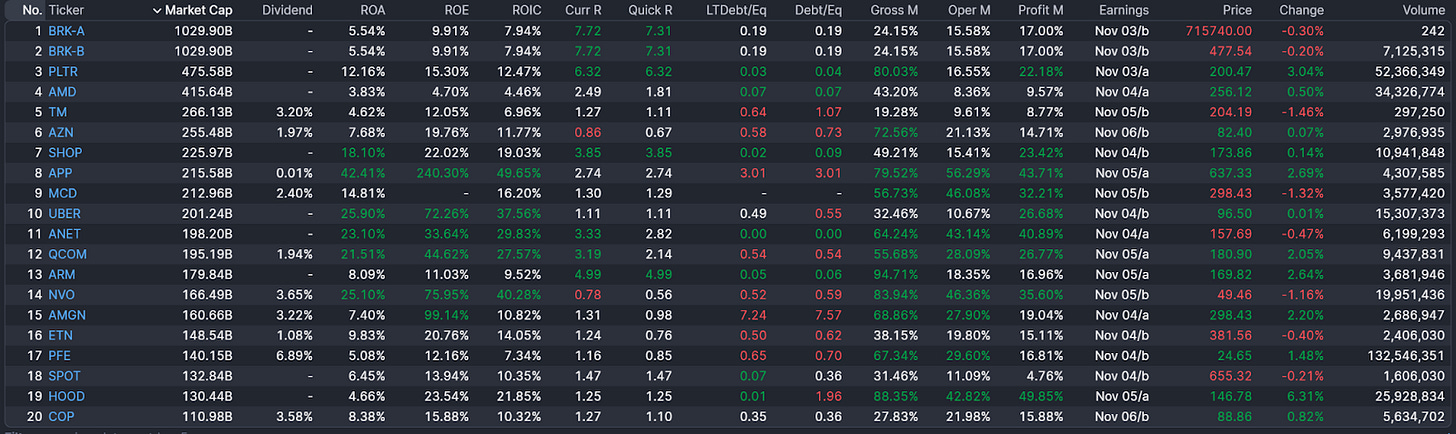Open the AMD ticker link
Viewport: 1456px width, 434px height.
[x=62, y=92]
